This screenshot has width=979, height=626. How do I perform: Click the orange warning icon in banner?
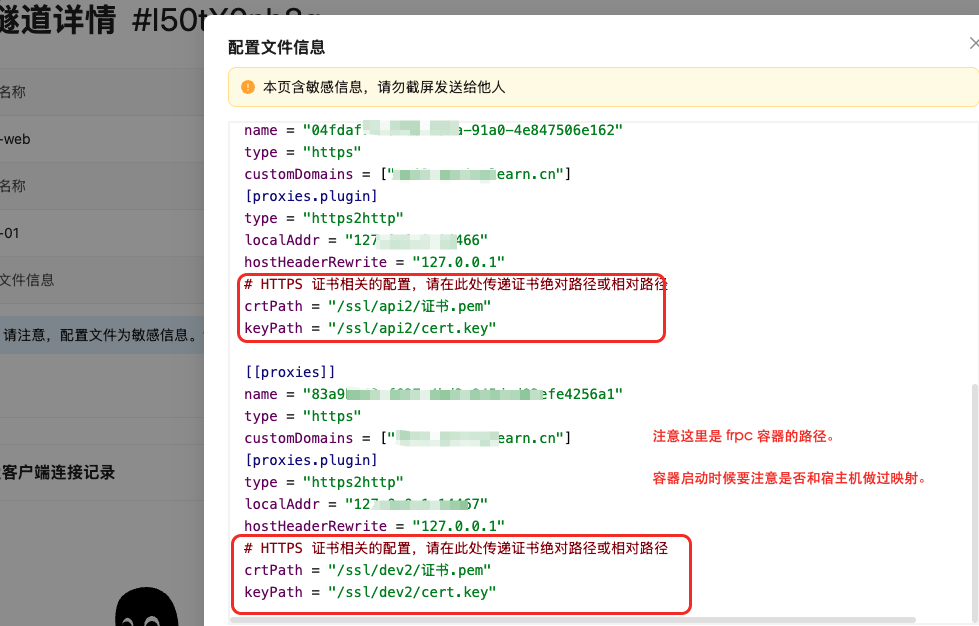coord(247,87)
